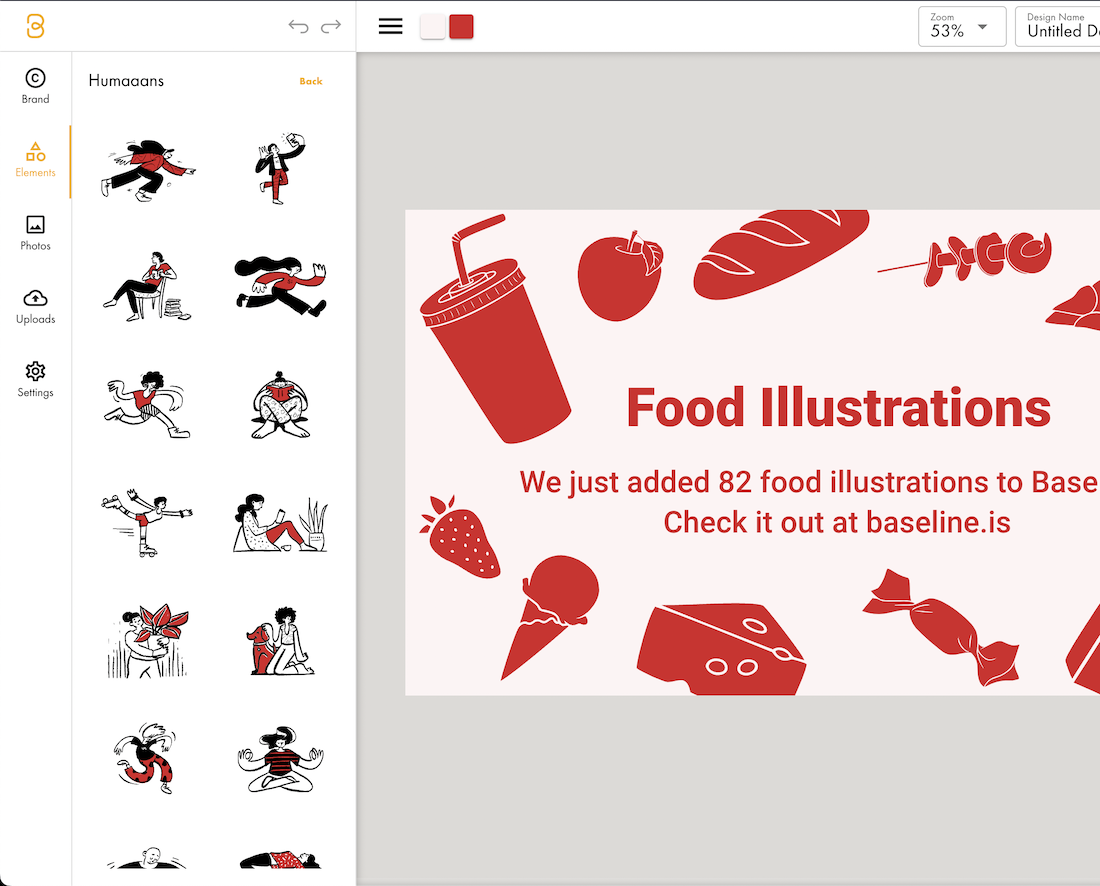Viewport: 1100px width, 886px height.
Task: Open the Photos panel
Action: coord(35,232)
